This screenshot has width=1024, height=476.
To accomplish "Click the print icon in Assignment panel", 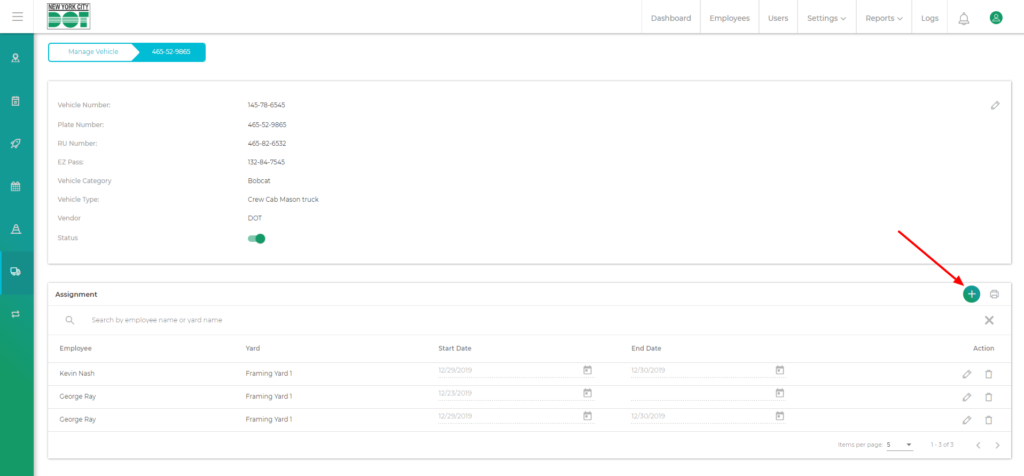I will point(994,294).
